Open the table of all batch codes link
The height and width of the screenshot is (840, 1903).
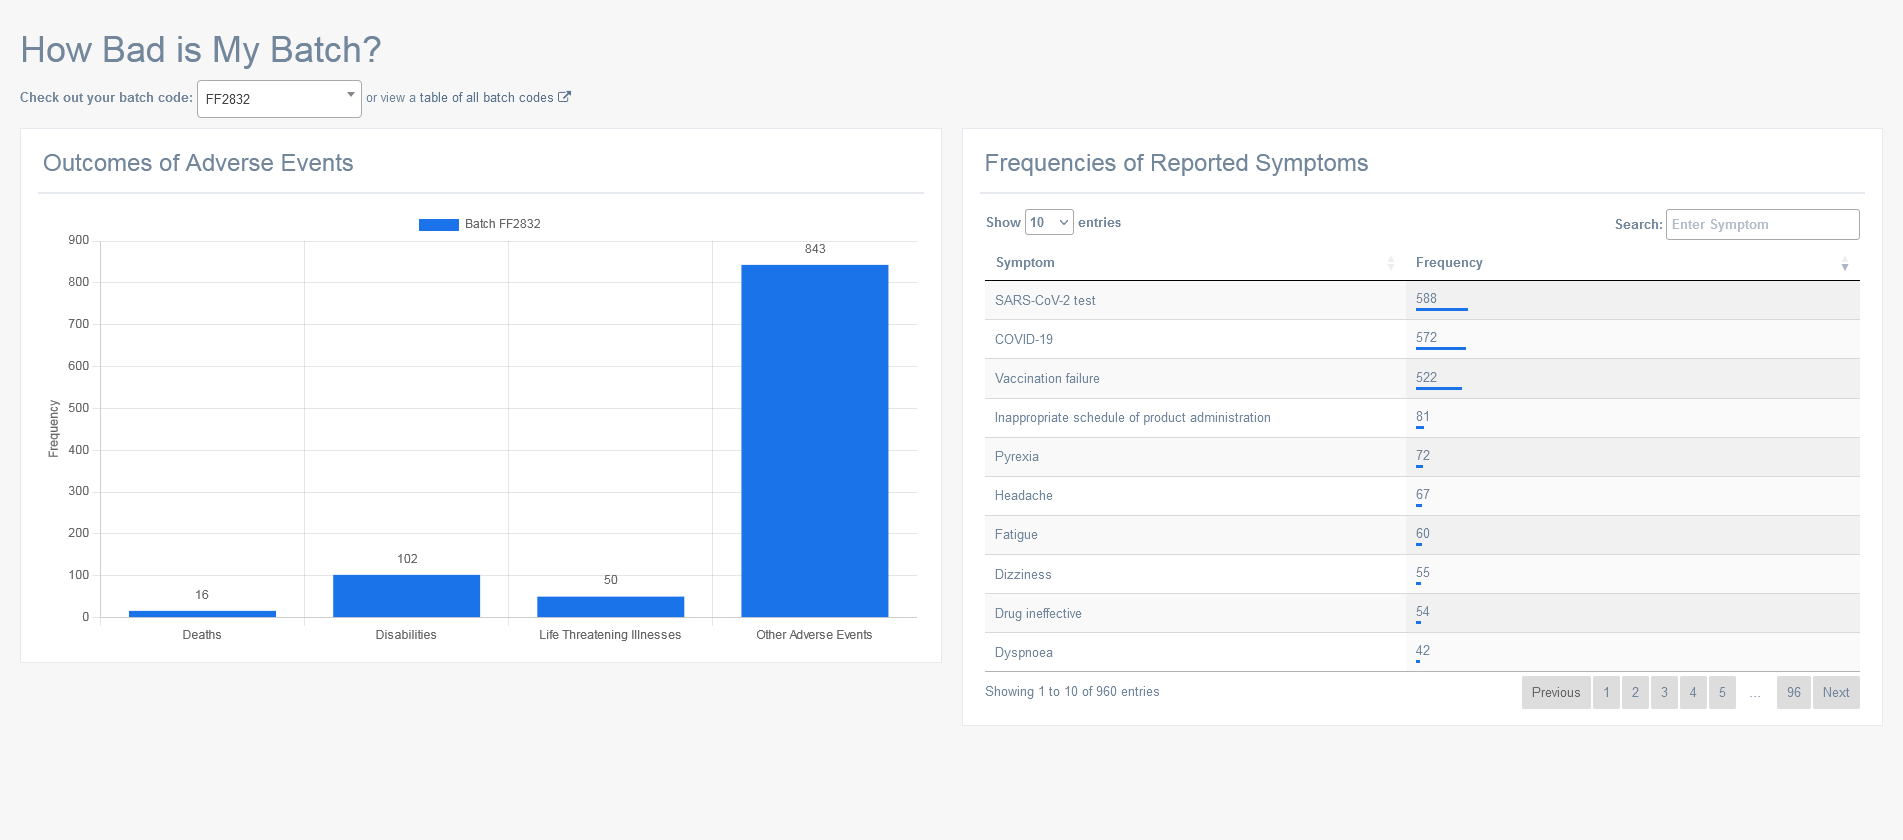click(486, 97)
